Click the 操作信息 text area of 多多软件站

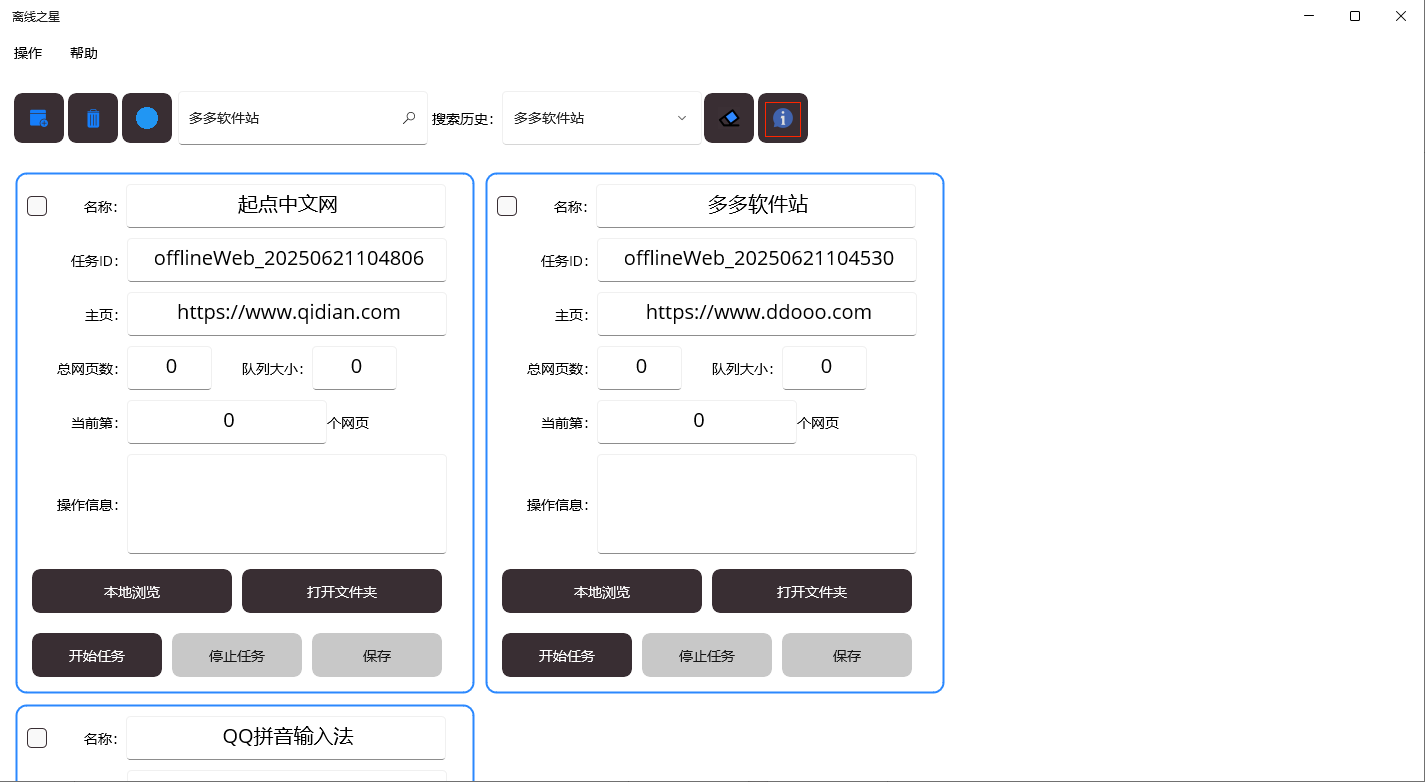pos(757,503)
